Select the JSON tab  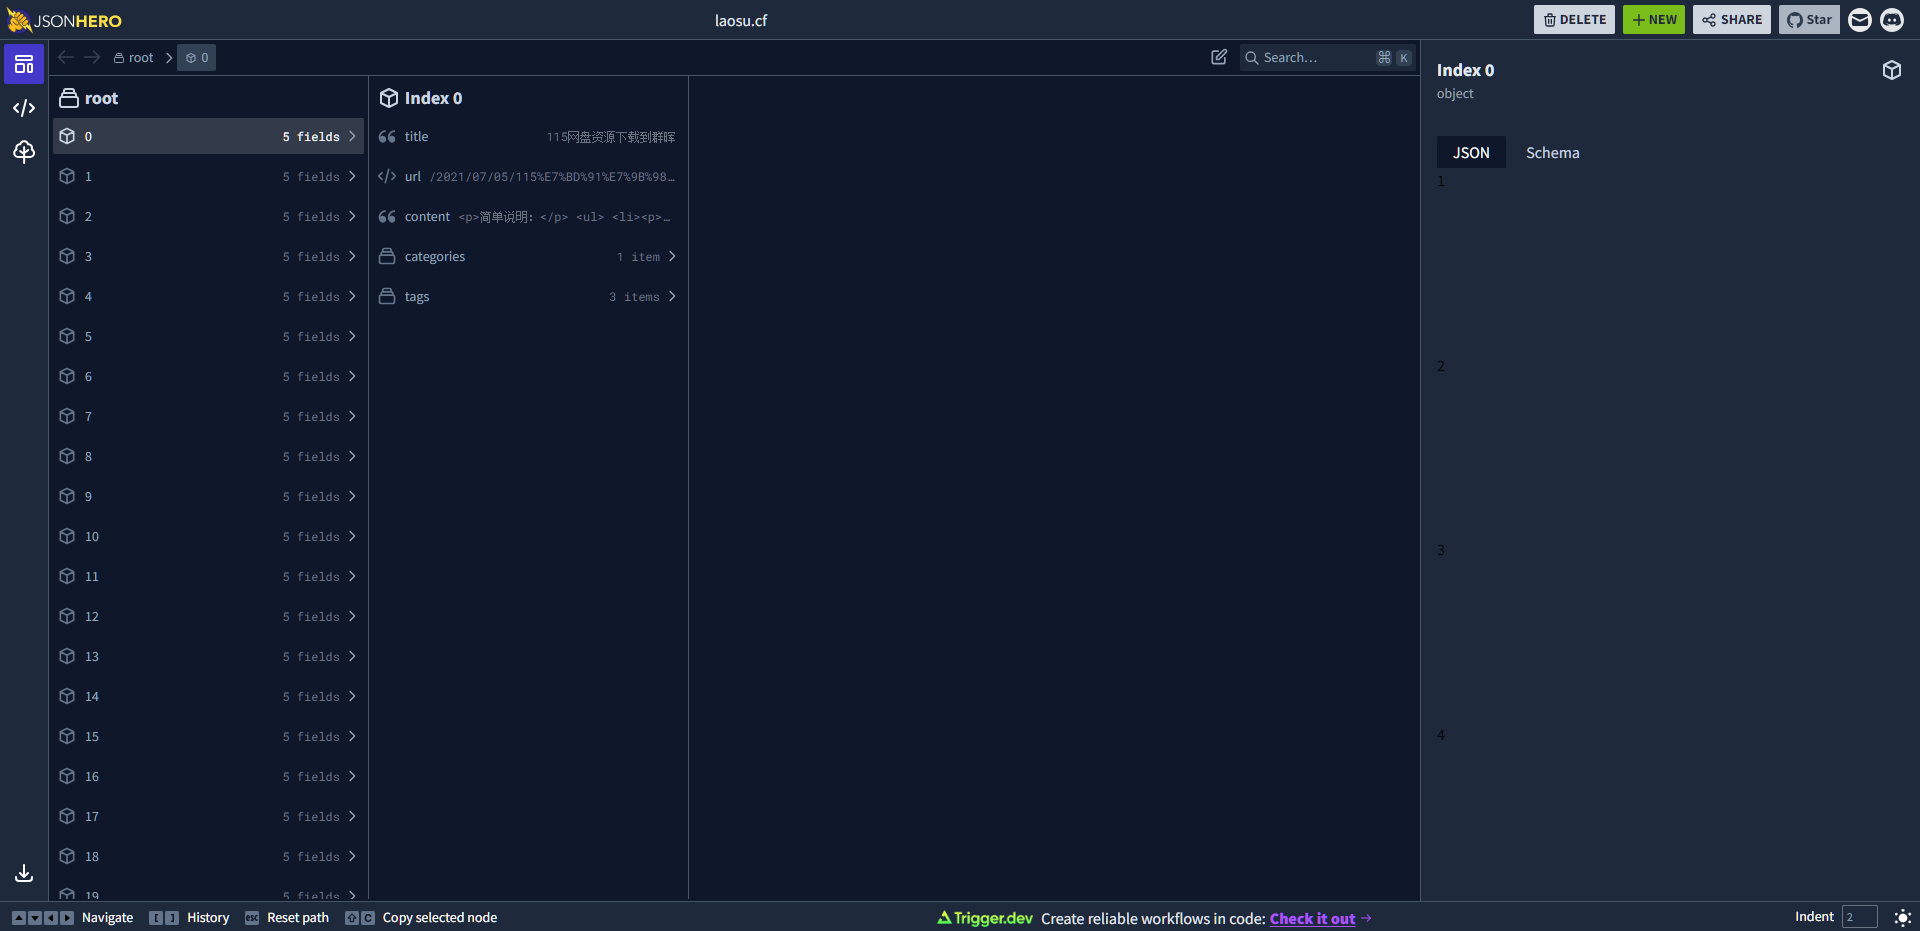click(1471, 152)
